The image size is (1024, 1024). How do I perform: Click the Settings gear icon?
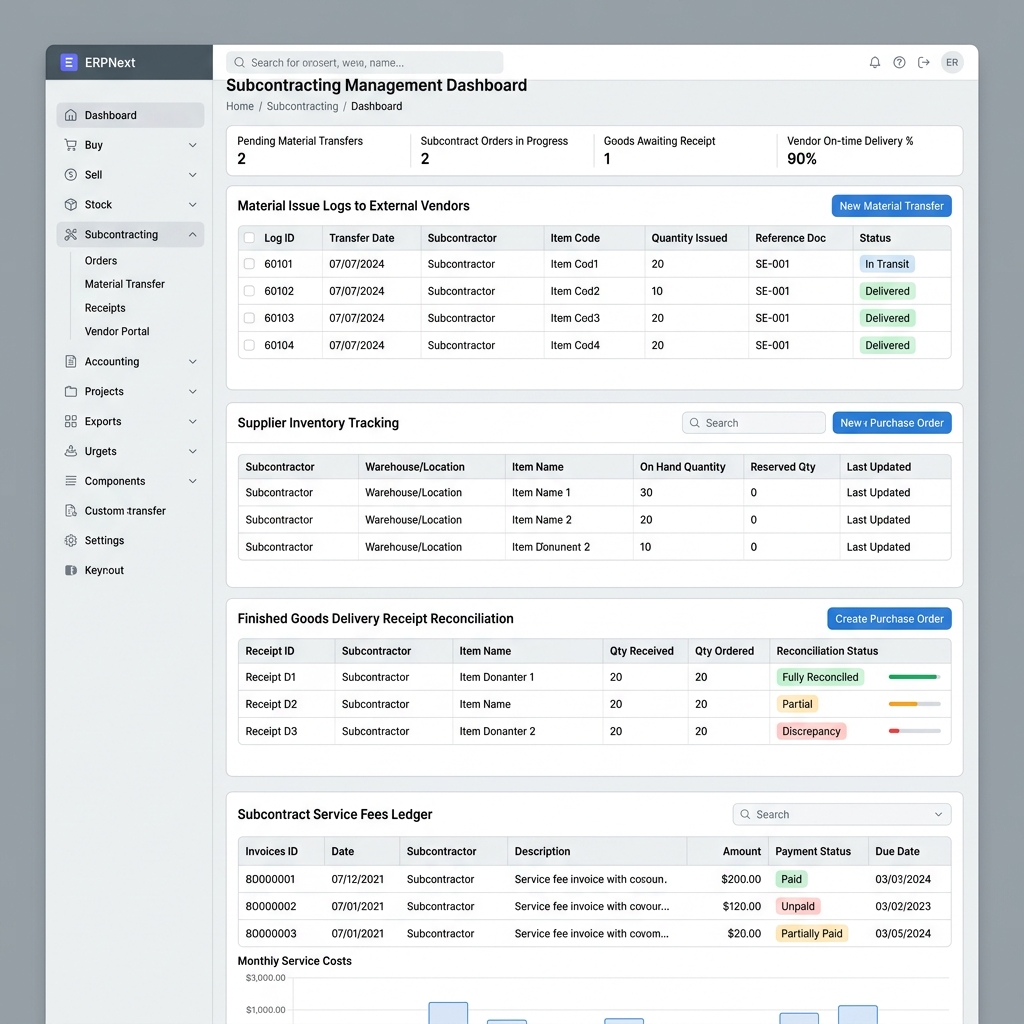point(71,540)
